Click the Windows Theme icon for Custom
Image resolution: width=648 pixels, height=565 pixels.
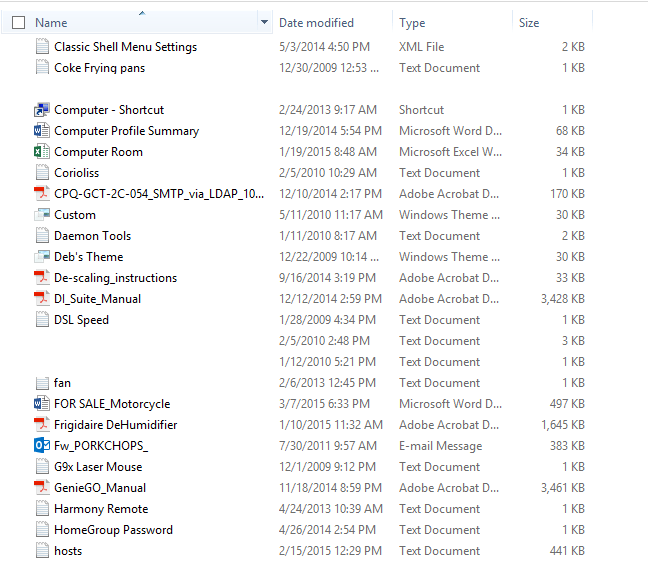point(41,215)
